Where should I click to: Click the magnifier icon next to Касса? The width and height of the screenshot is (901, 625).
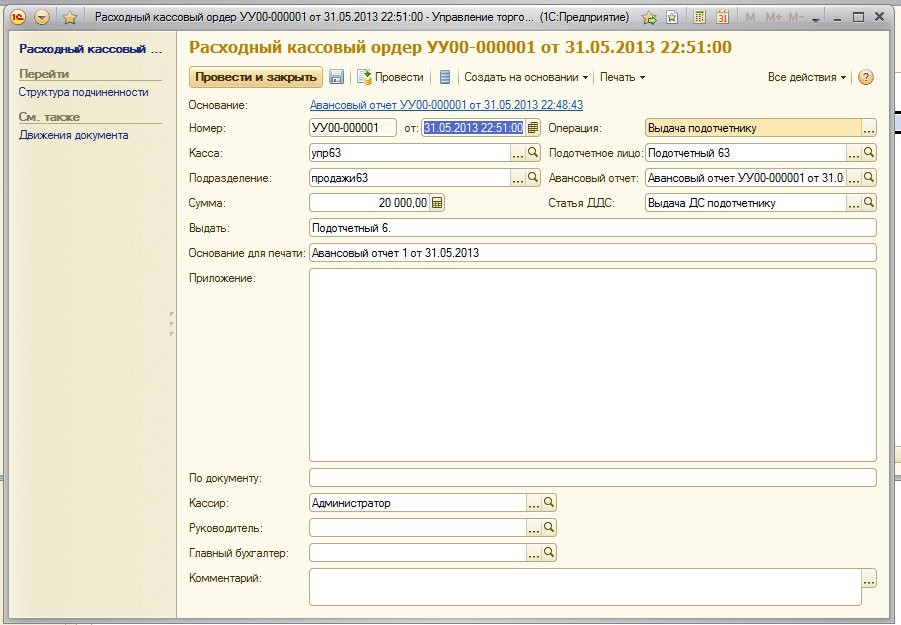coord(533,153)
